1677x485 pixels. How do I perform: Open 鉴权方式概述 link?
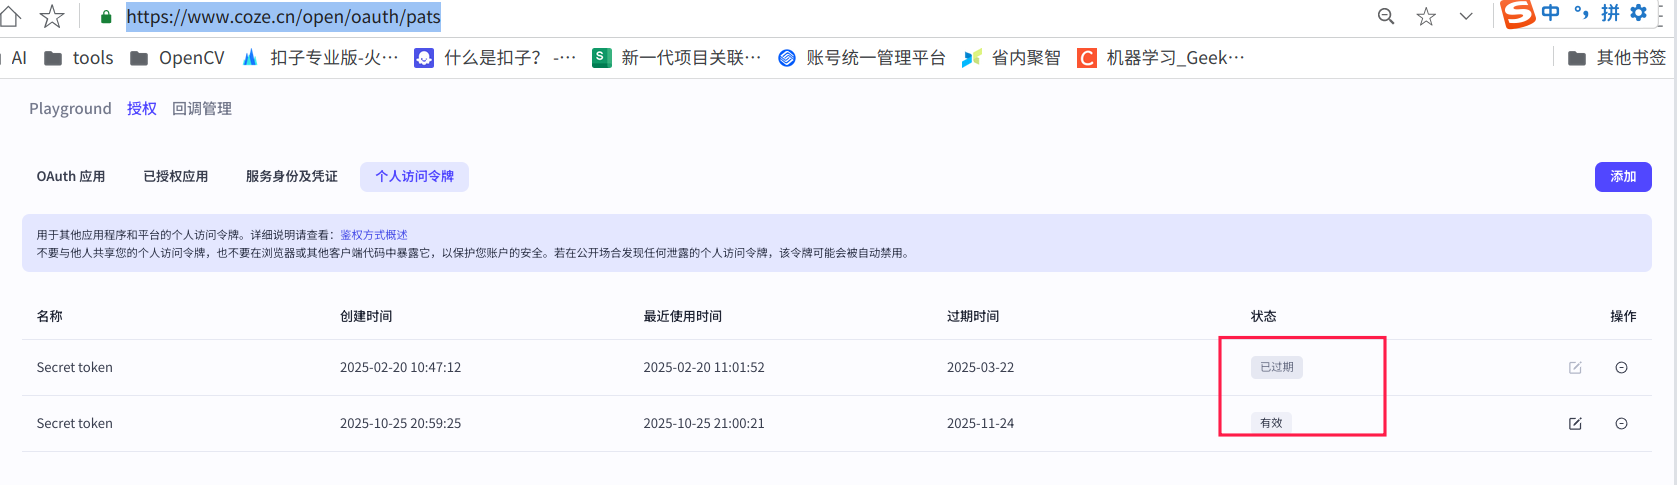(x=374, y=235)
